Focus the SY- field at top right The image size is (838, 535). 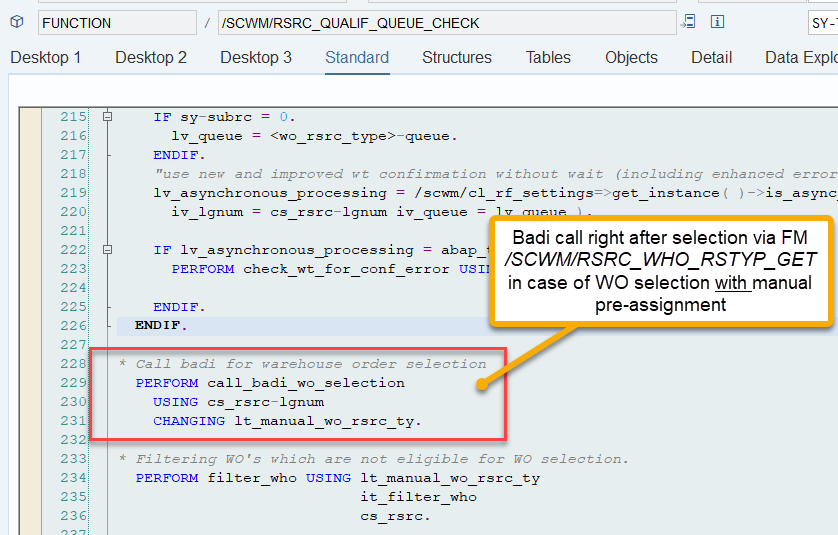tap(823, 23)
